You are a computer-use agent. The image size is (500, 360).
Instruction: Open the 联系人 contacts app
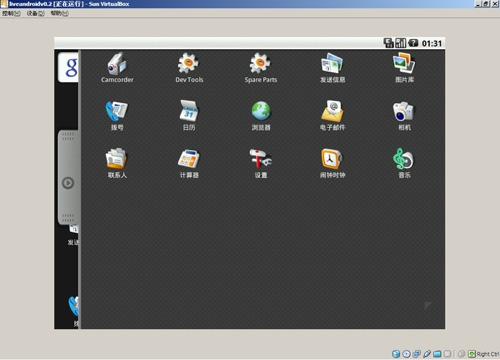coord(117,163)
